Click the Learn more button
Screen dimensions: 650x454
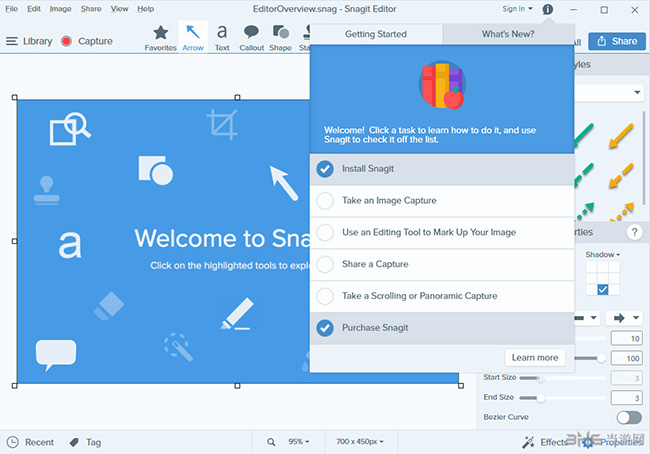tap(535, 357)
